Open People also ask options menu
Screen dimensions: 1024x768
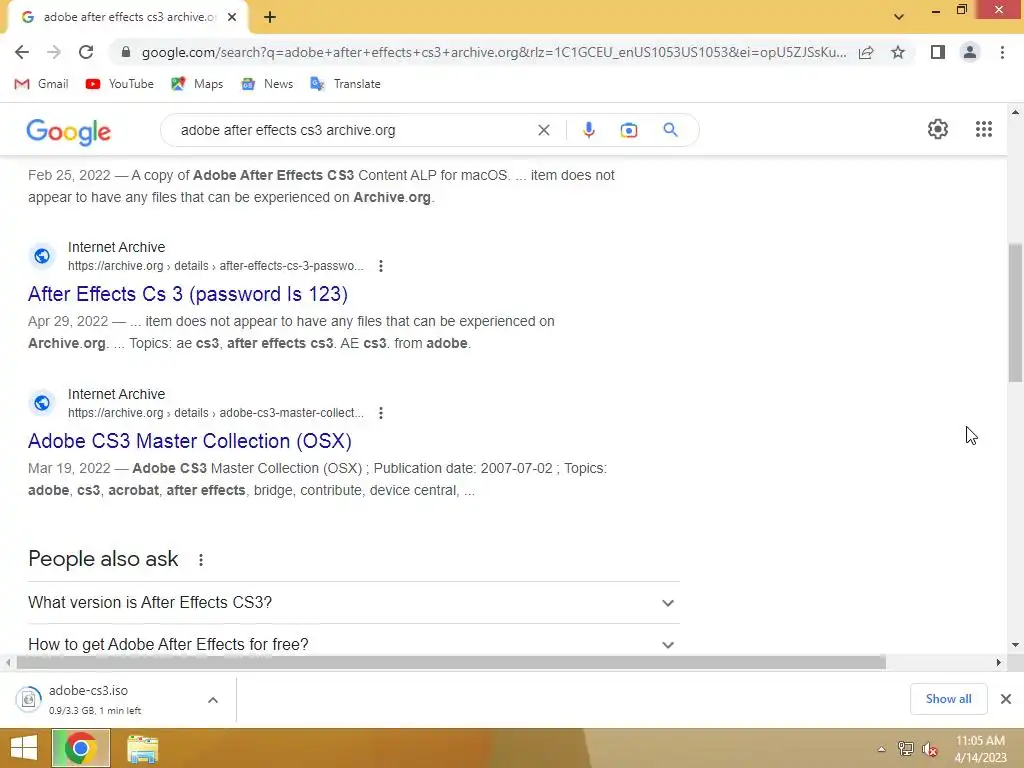(201, 560)
